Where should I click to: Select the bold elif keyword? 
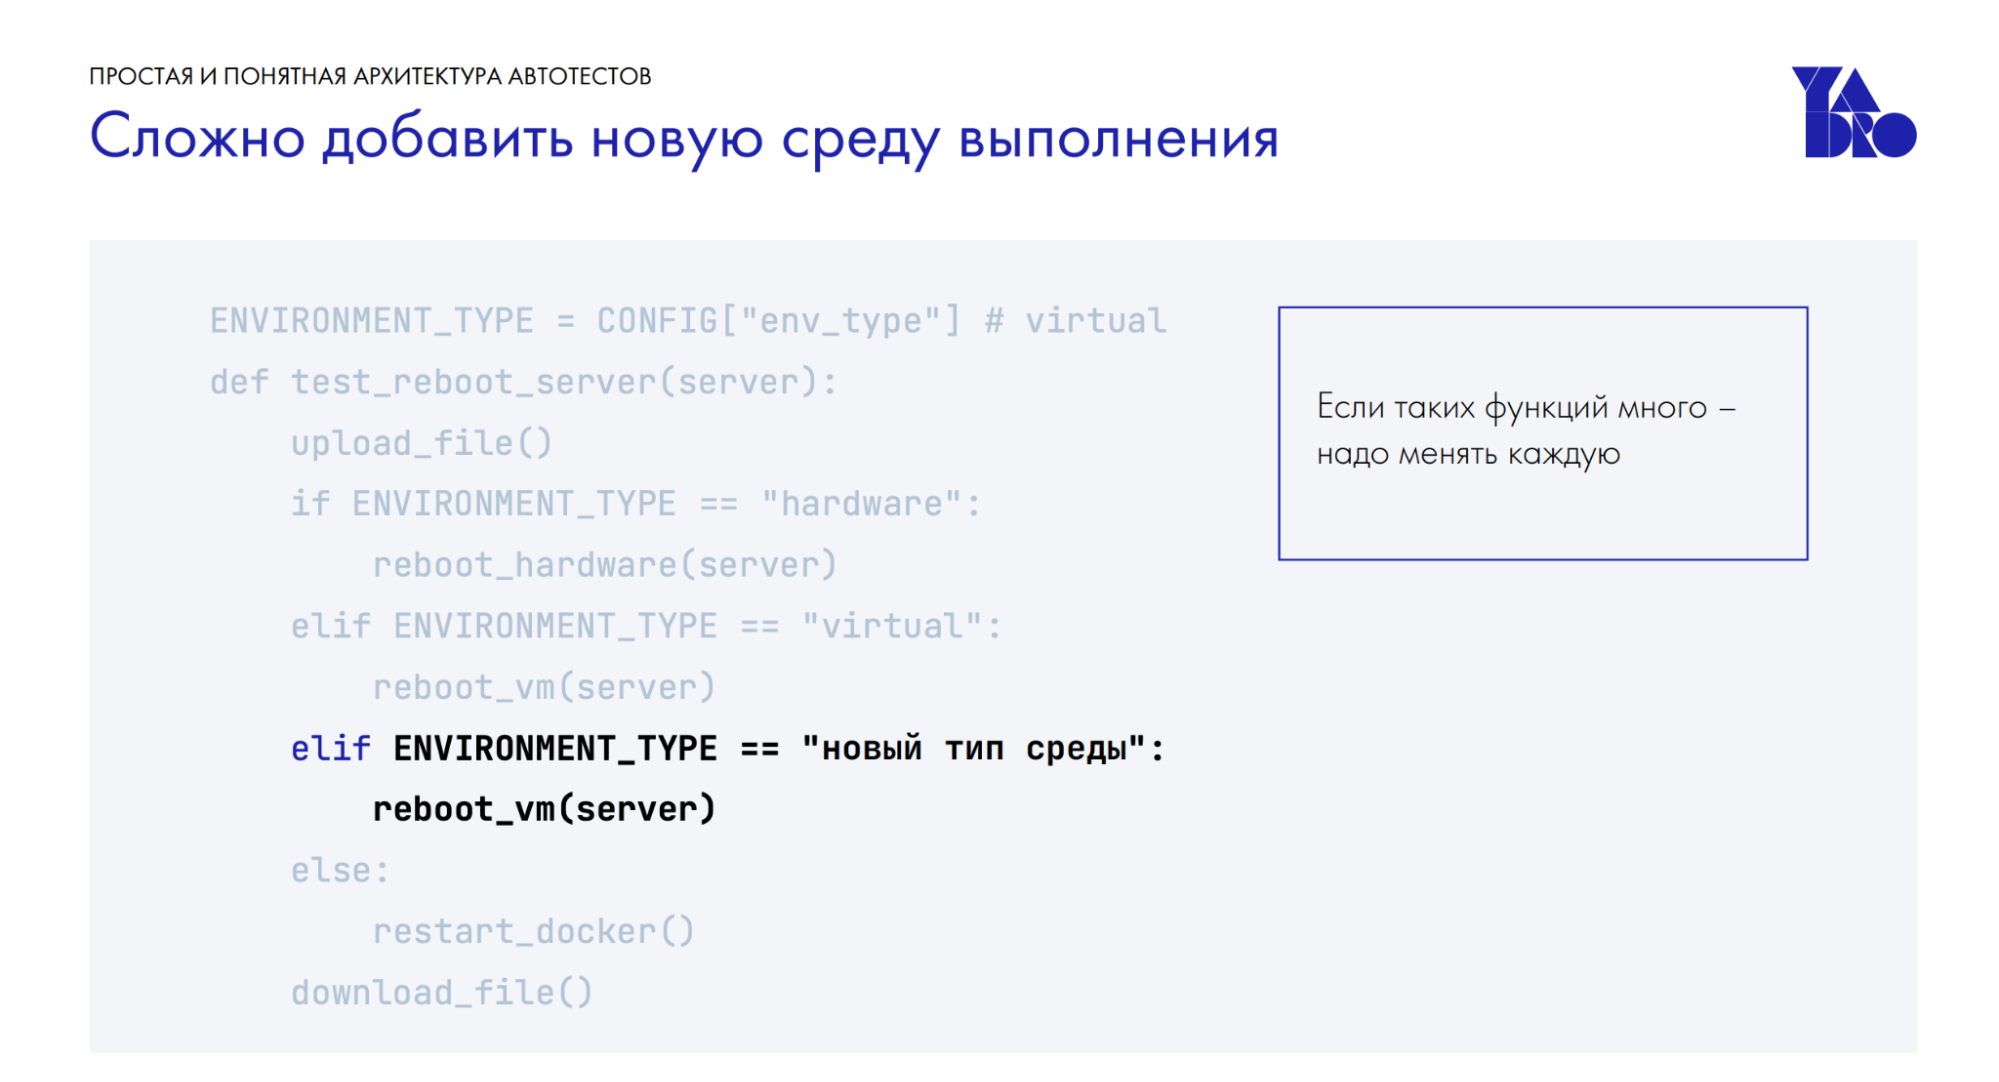[x=329, y=747]
